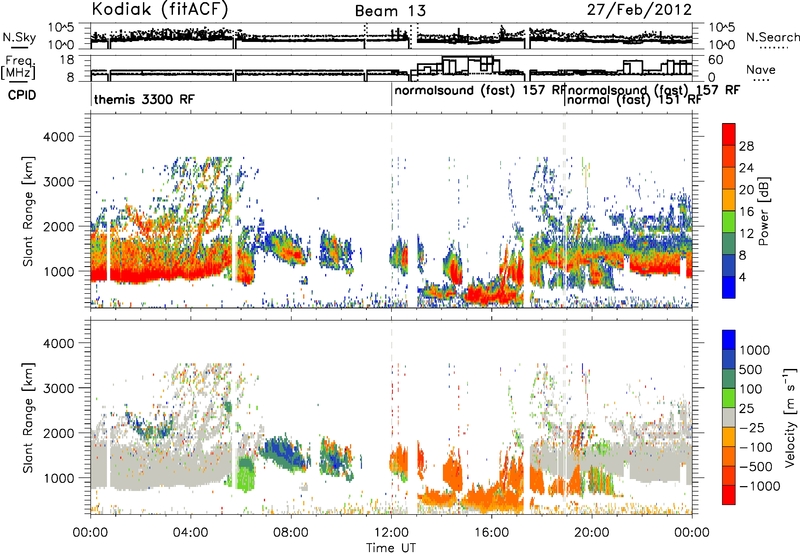Click the dashed 12:00 marker in power panel
This screenshot has height=554, width=800.
pyautogui.click(x=391, y=212)
